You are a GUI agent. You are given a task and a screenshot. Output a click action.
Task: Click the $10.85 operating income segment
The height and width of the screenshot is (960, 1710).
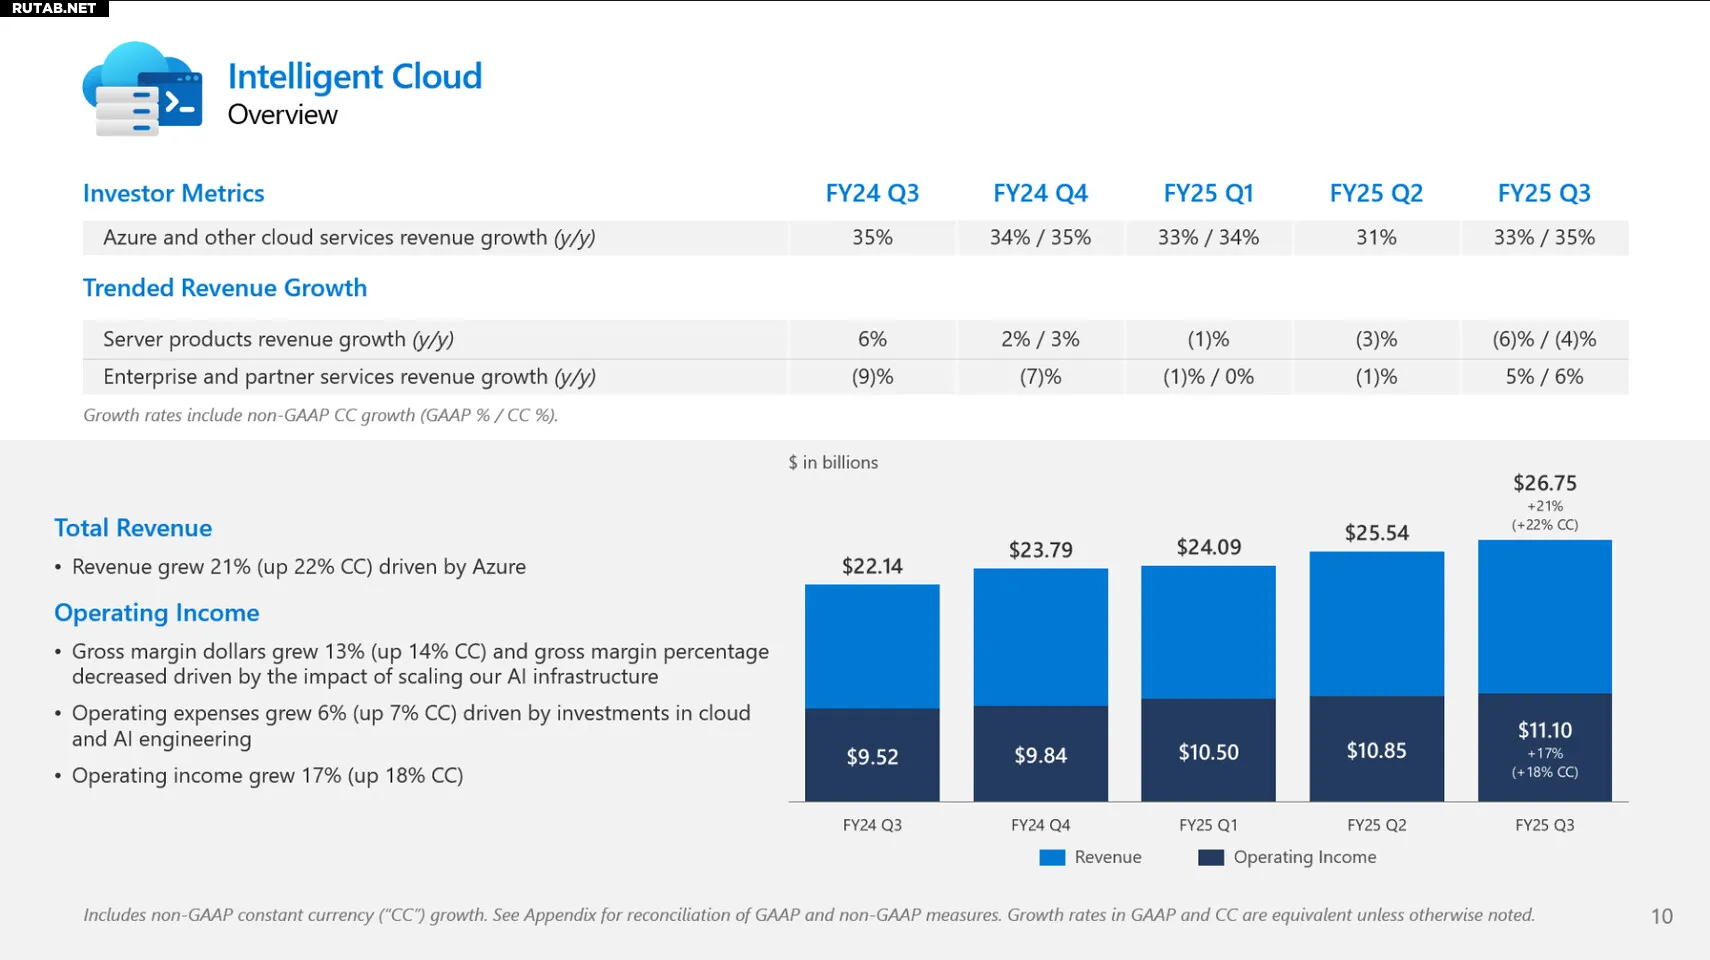tap(1377, 749)
